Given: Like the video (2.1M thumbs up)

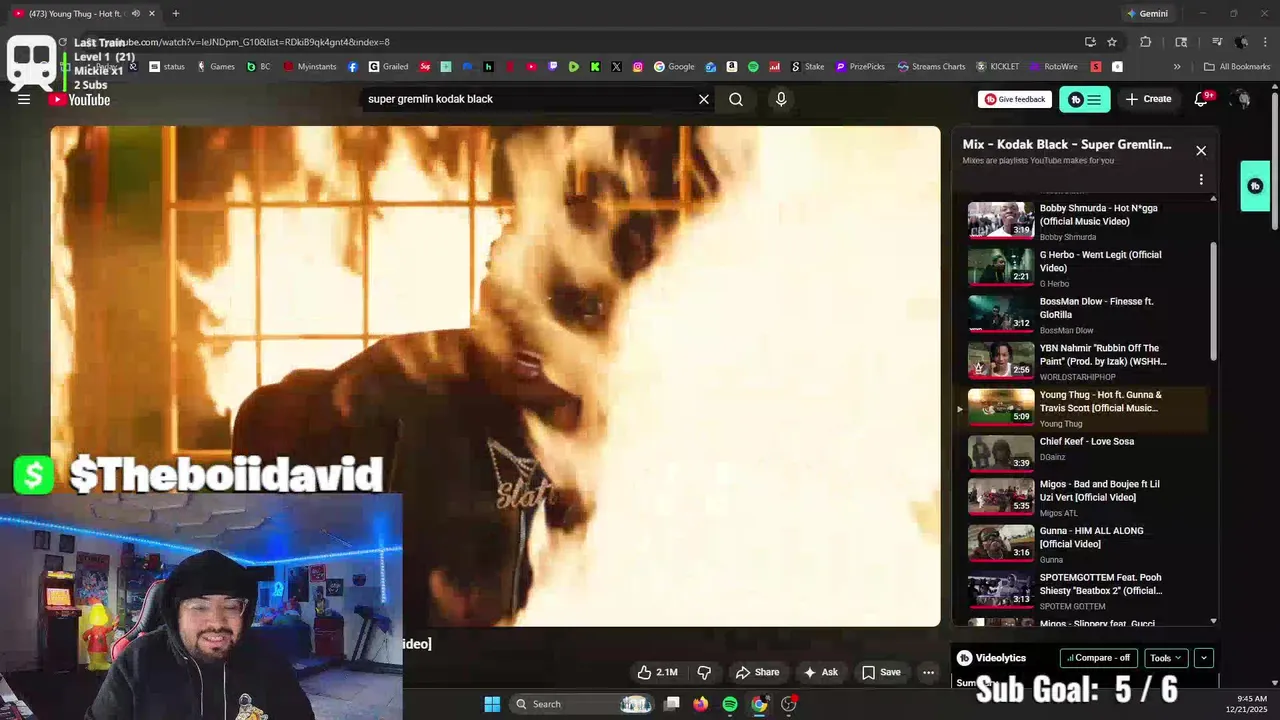Looking at the screenshot, I should tap(657, 672).
